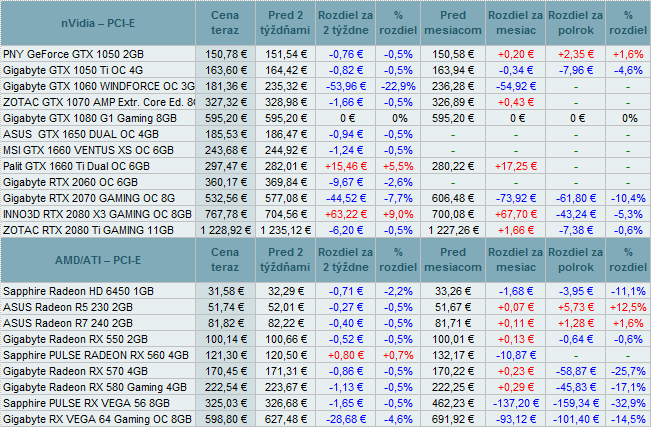Select the +63,22 € two-week difference cell
The image size is (651, 427).
tap(344, 214)
